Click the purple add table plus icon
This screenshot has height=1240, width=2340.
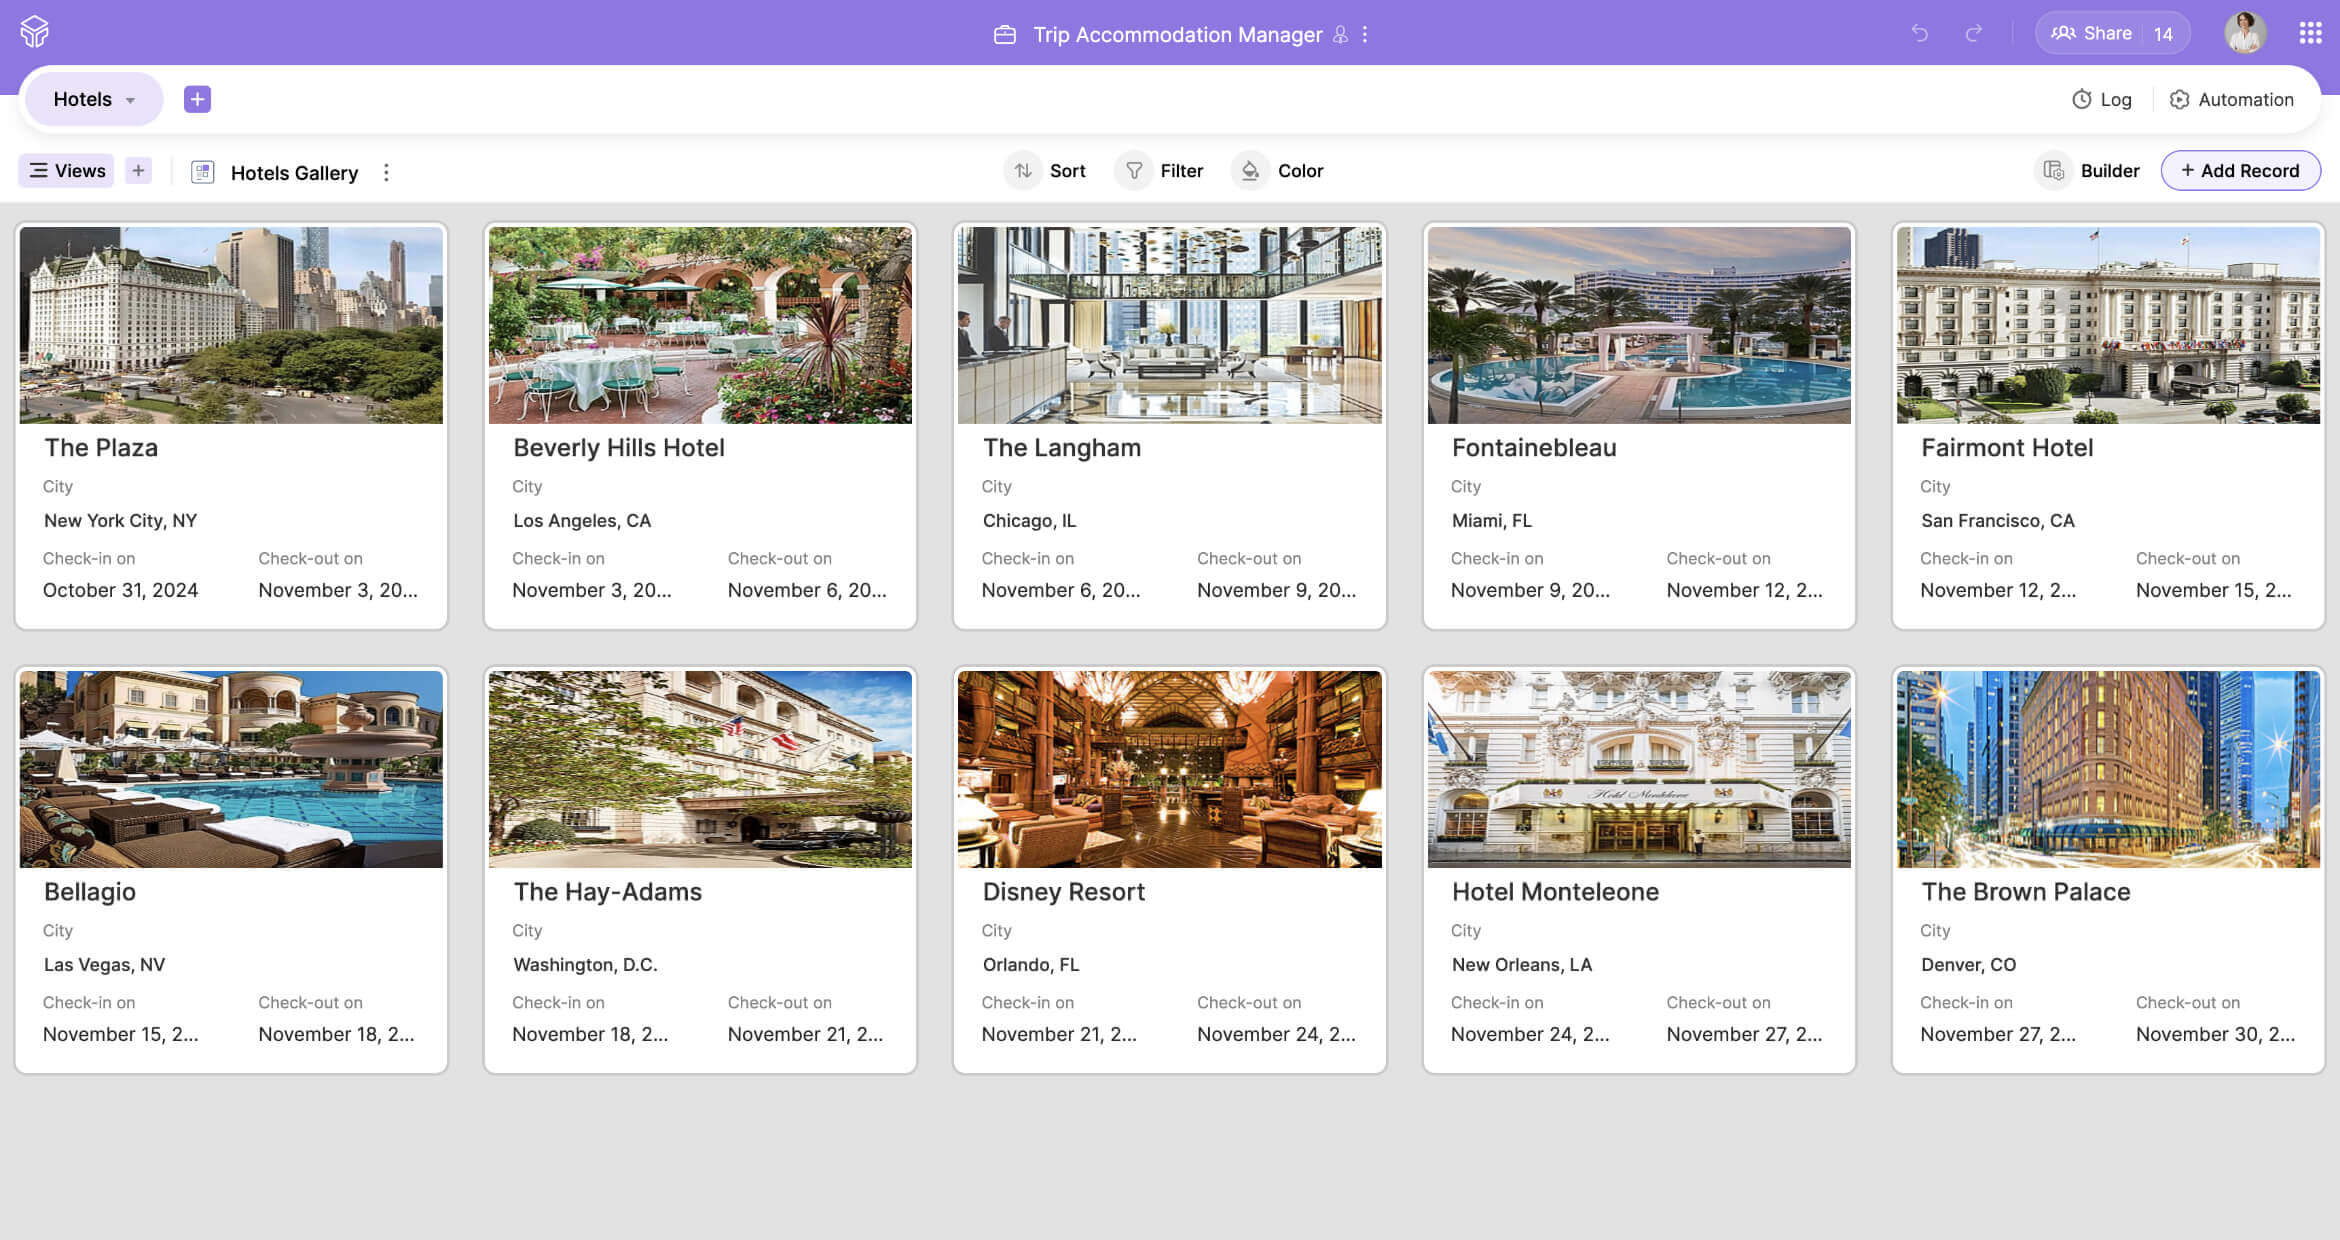[197, 99]
